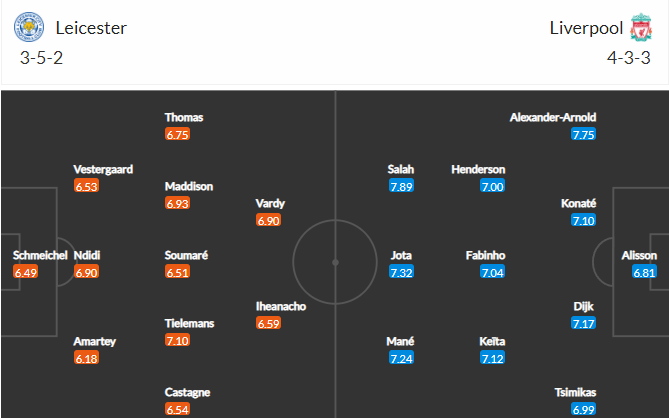Image resolution: width=669 pixels, height=418 pixels.
Task: Select Vardy's 6.90 rating badge
Action: [268, 220]
